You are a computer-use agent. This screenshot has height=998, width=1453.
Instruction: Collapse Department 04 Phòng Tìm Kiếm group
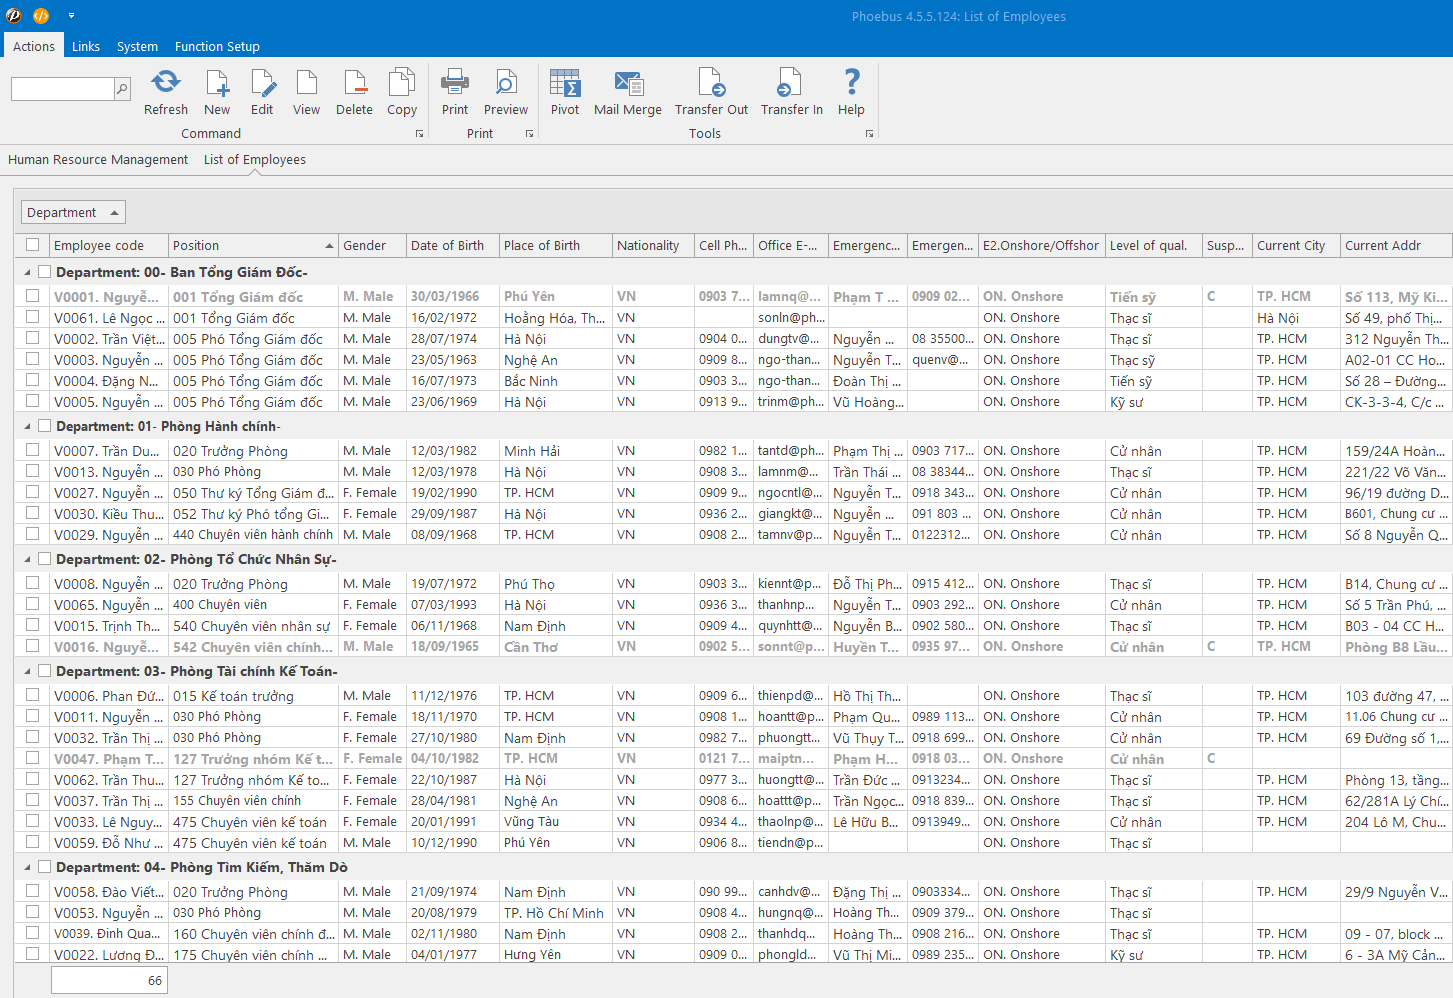[27, 868]
